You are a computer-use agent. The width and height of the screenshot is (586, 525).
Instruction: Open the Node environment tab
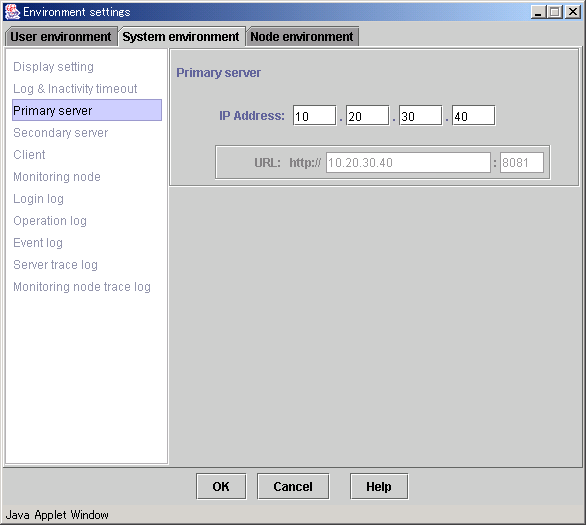tap(302, 37)
